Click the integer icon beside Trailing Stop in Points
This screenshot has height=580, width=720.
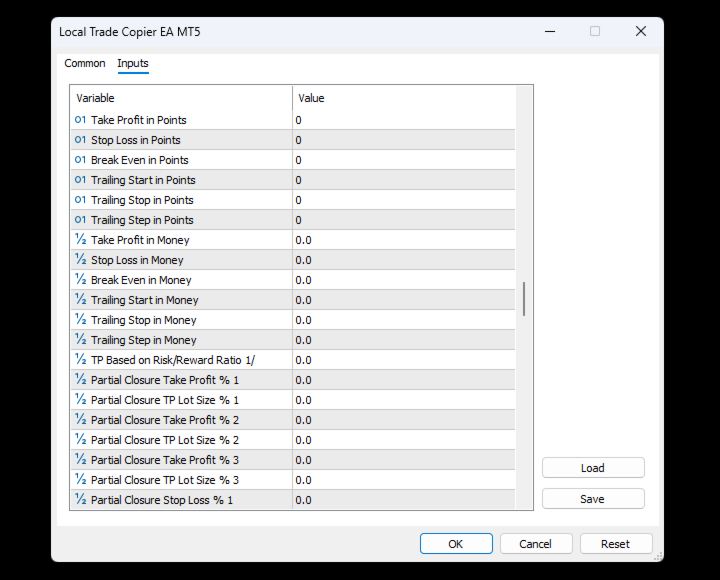coord(80,200)
